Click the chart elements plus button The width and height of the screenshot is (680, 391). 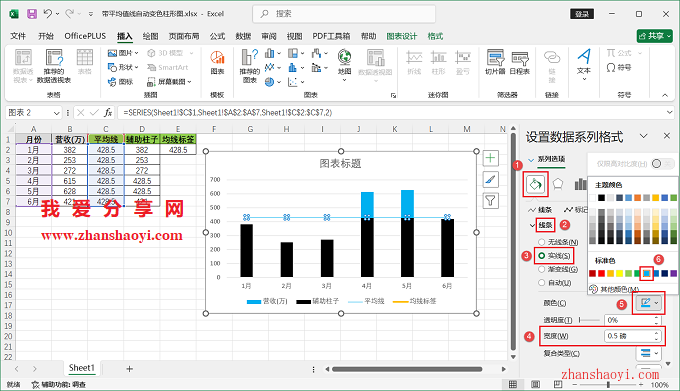[490, 158]
